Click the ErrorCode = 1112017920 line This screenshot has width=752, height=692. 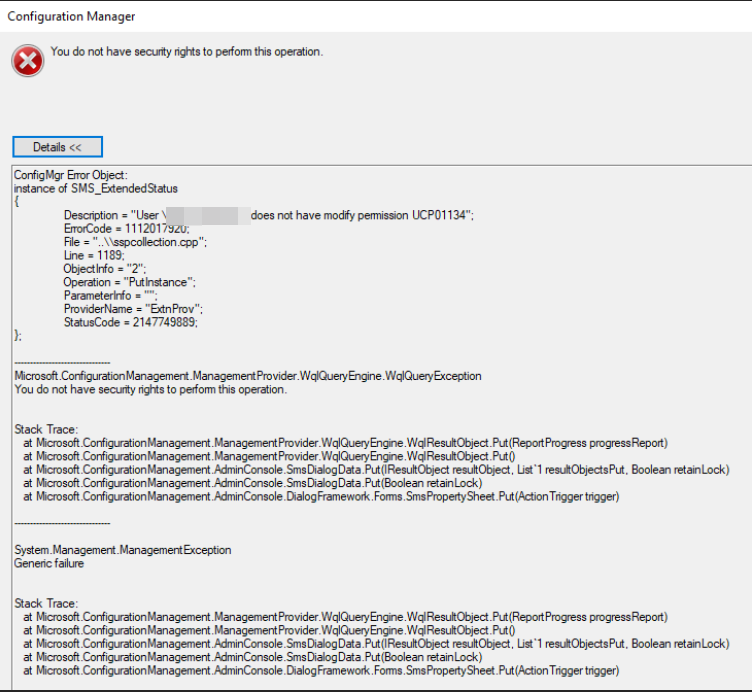coord(127,229)
